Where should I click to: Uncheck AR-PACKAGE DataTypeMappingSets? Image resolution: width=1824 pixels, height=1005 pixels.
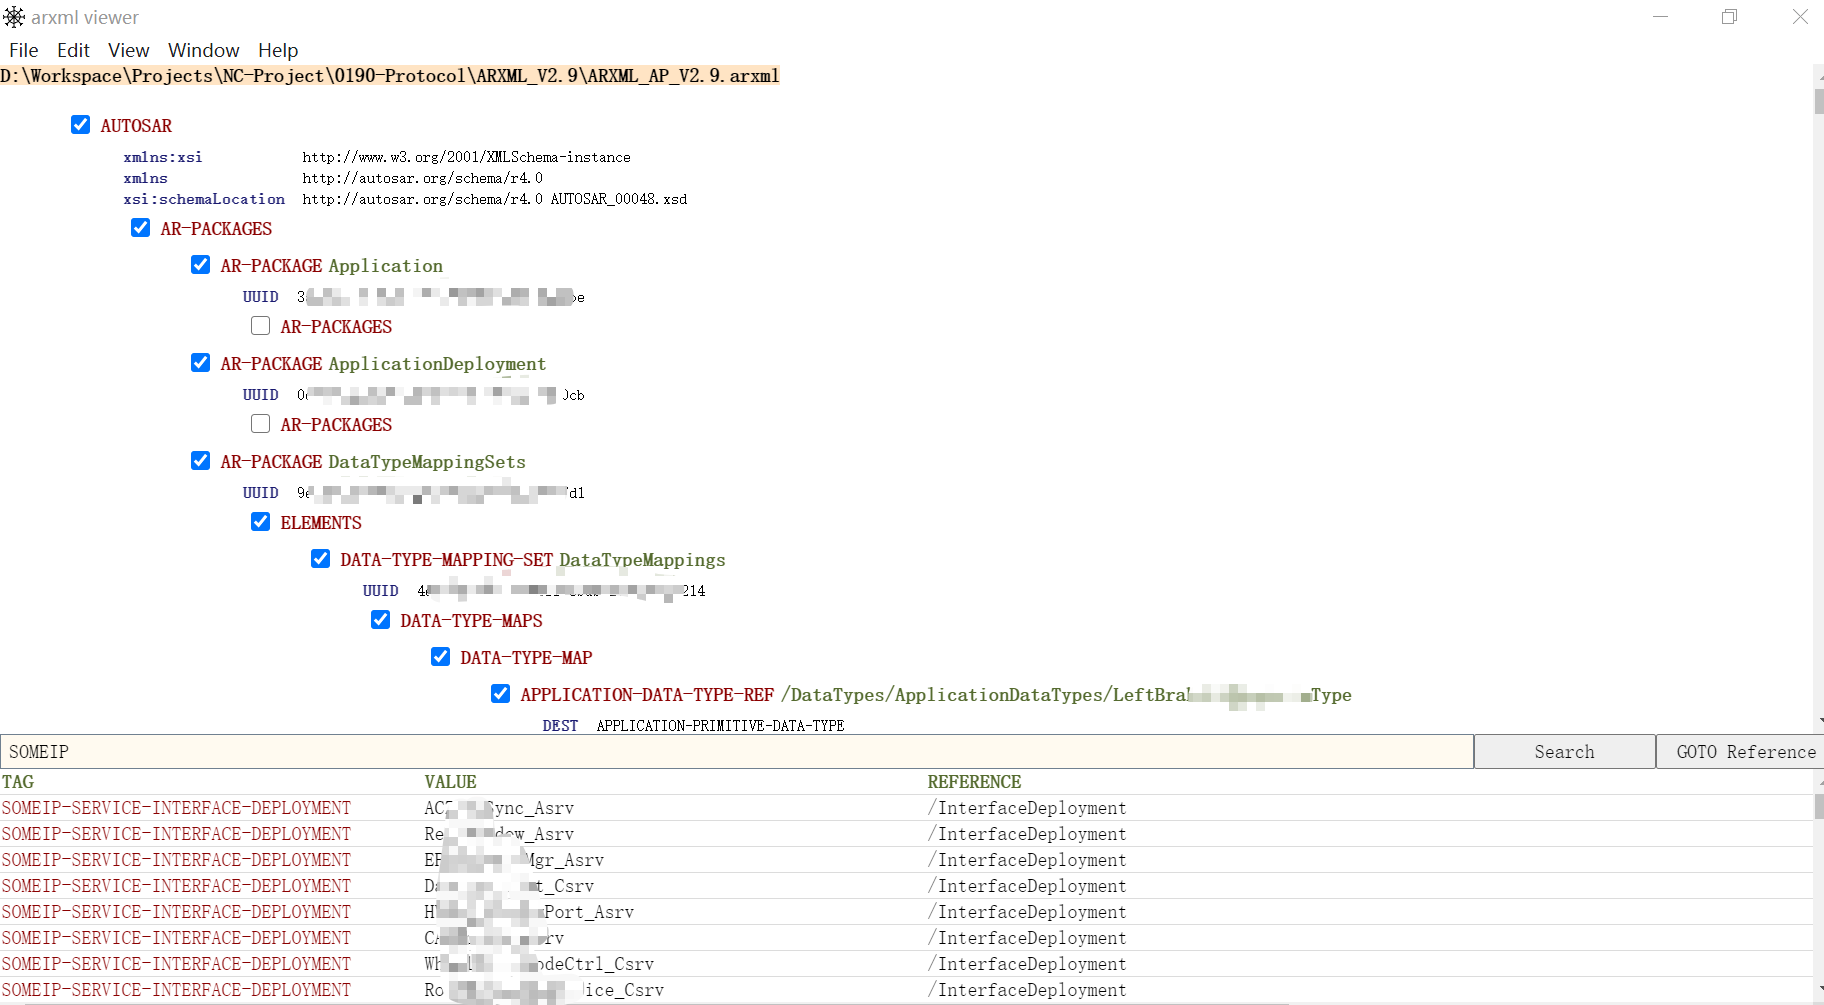[x=200, y=460]
